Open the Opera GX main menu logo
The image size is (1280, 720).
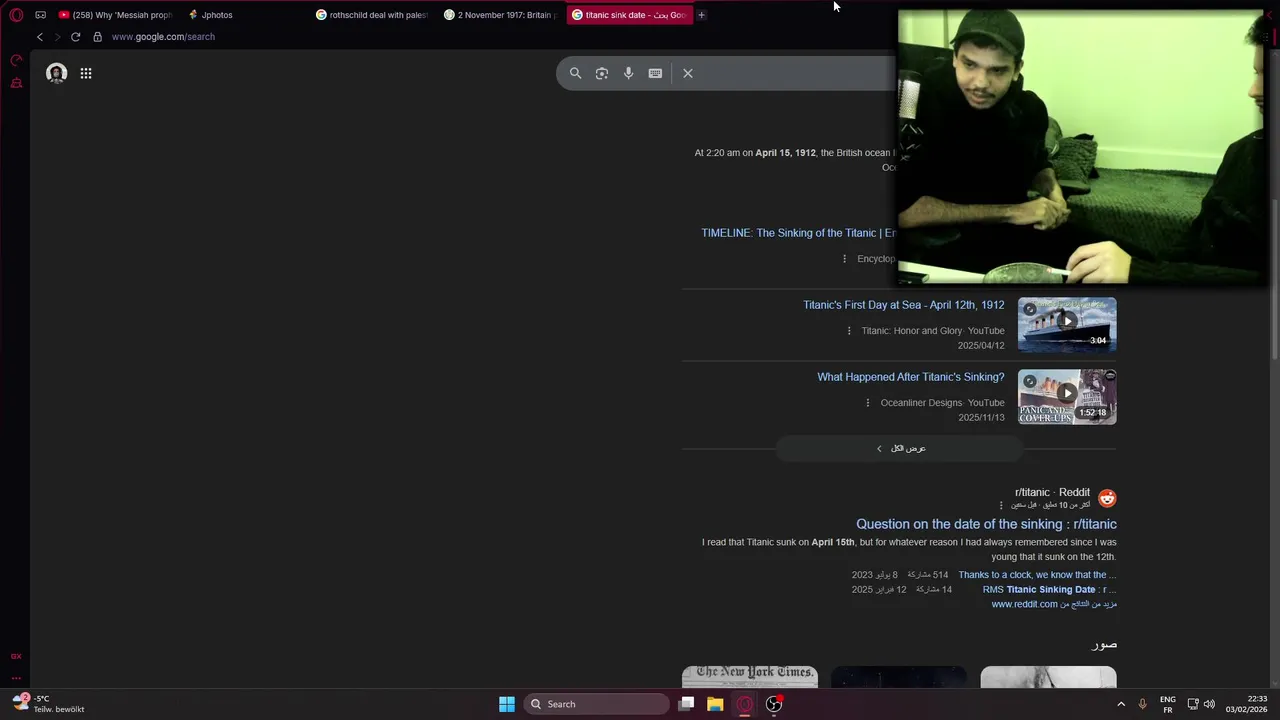click(16, 15)
